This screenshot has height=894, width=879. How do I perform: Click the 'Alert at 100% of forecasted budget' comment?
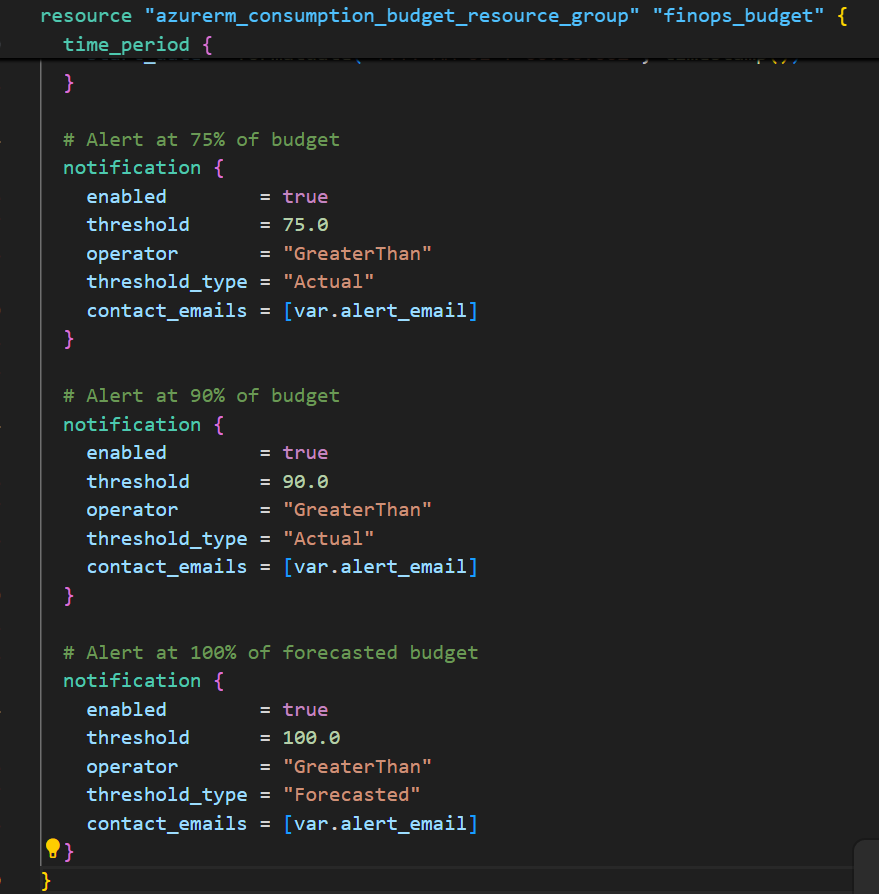pos(270,653)
